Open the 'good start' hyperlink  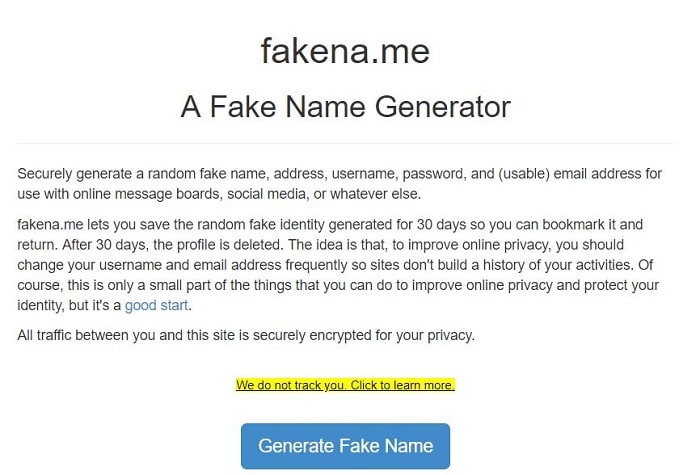pyautogui.click(x=157, y=305)
